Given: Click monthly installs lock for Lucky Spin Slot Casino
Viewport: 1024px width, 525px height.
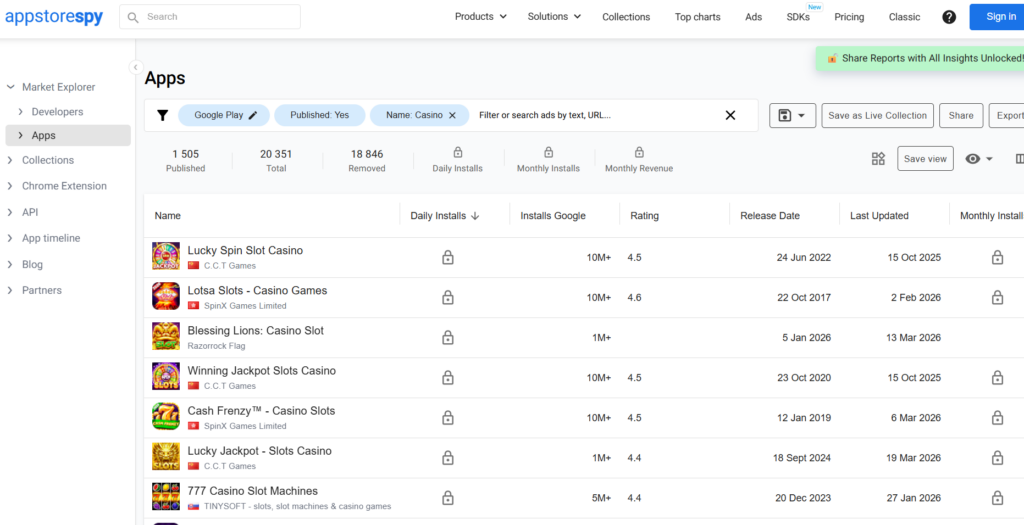Looking at the screenshot, I should tap(997, 257).
